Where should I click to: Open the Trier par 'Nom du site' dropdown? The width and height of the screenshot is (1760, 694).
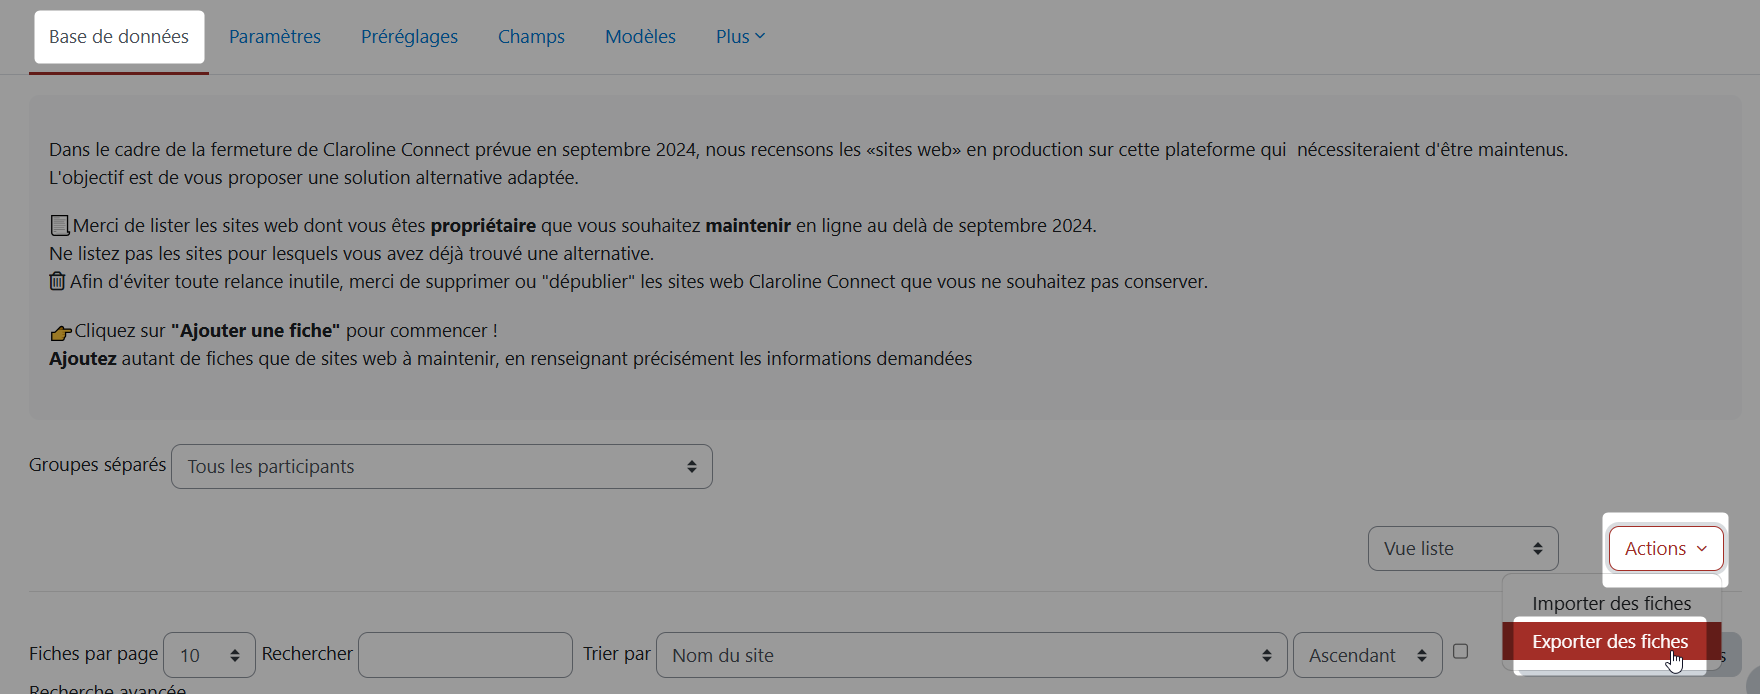[x=970, y=655]
